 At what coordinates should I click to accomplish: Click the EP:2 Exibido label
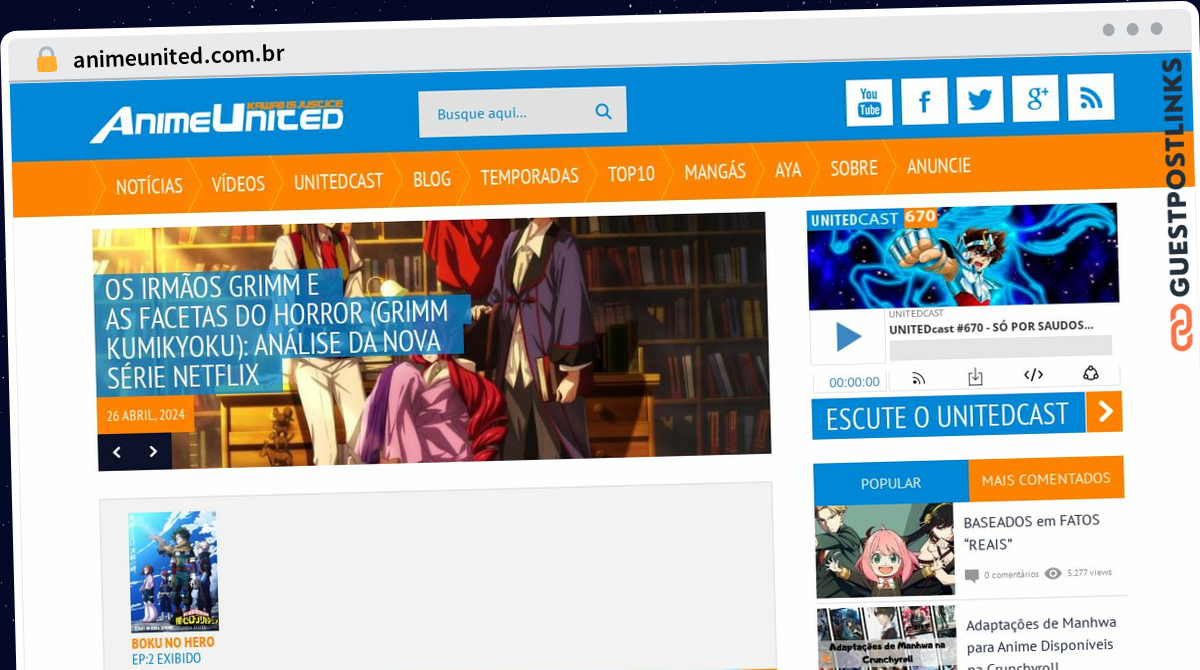tap(166, 659)
